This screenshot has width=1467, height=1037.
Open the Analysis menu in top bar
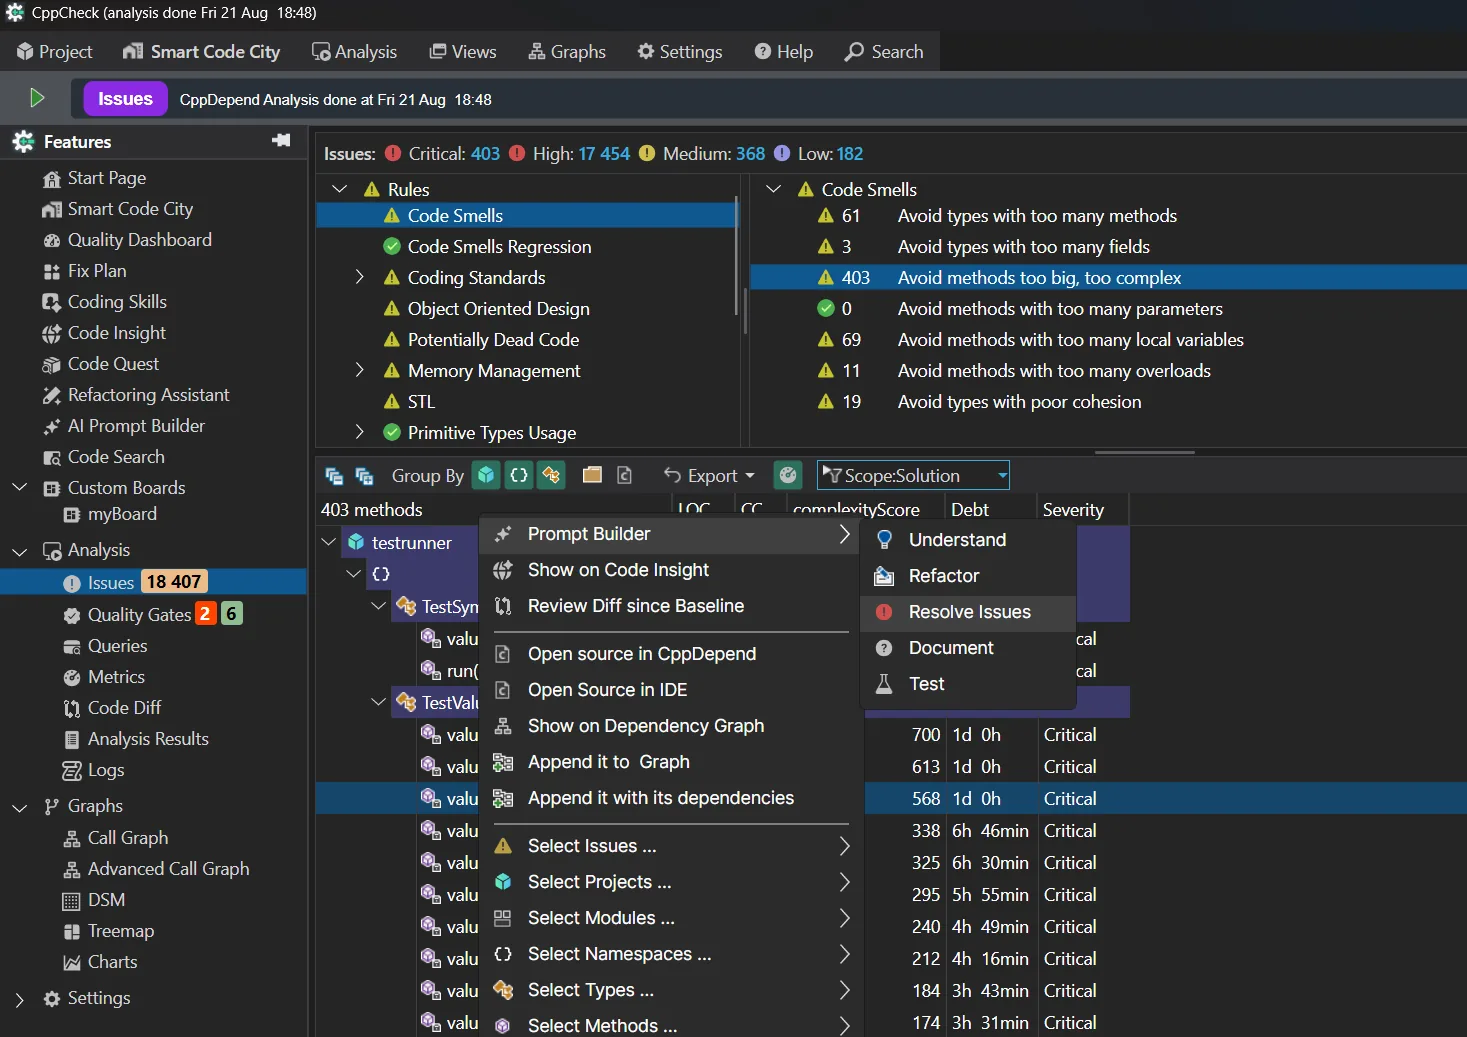tap(354, 51)
